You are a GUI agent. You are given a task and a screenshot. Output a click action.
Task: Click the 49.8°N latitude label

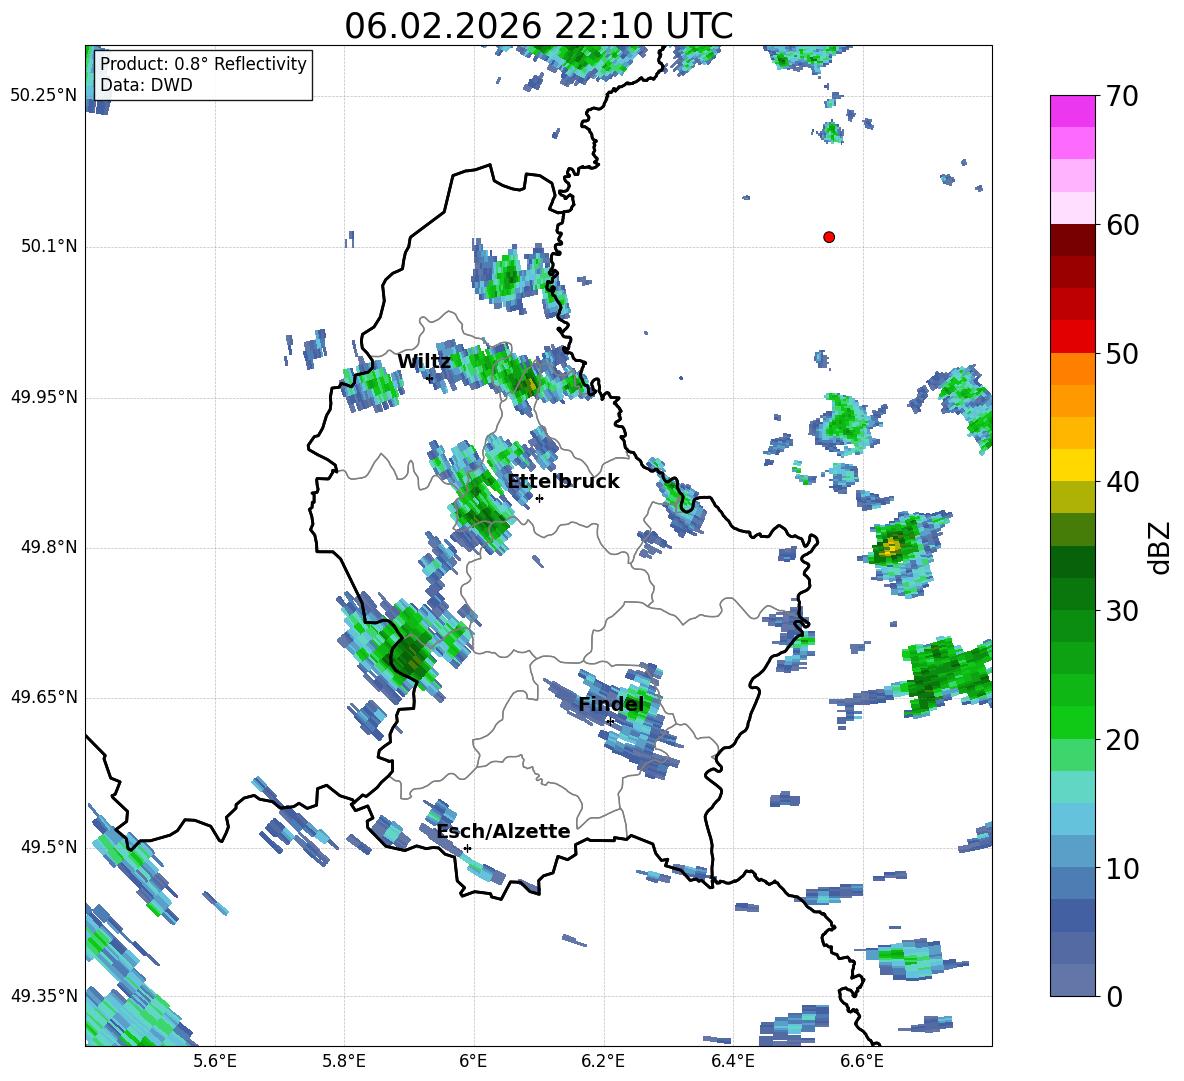coord(49,547)
